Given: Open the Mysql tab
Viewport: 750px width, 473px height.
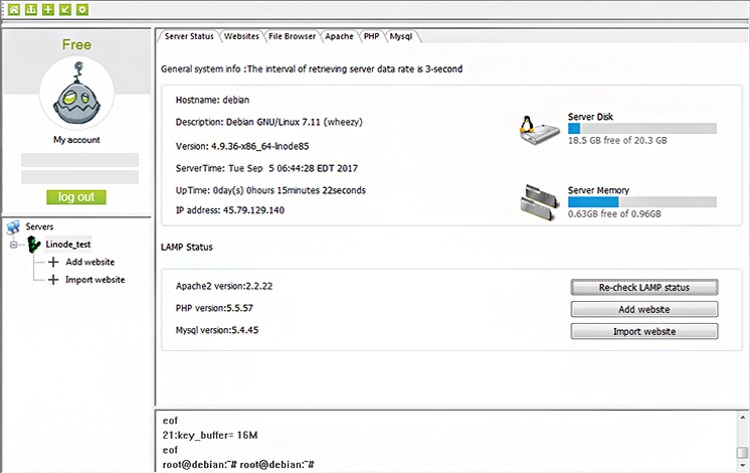Looking at the screenshot, I should tap(401, 36).
